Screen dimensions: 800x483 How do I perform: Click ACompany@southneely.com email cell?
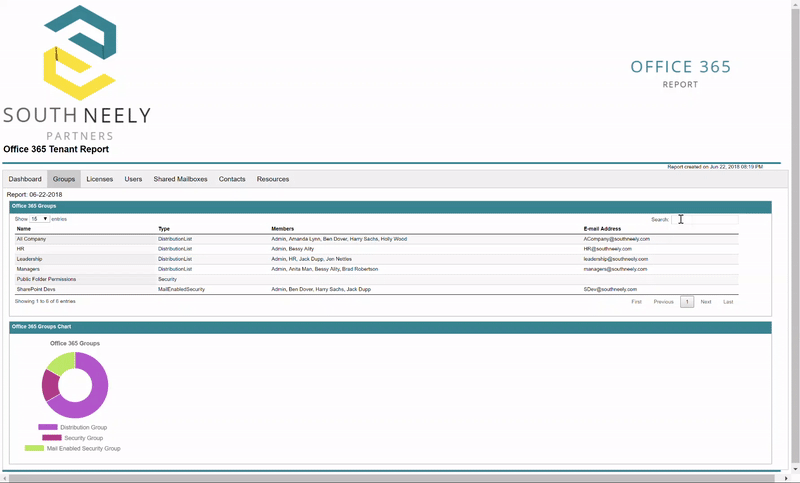pos(617,239)
